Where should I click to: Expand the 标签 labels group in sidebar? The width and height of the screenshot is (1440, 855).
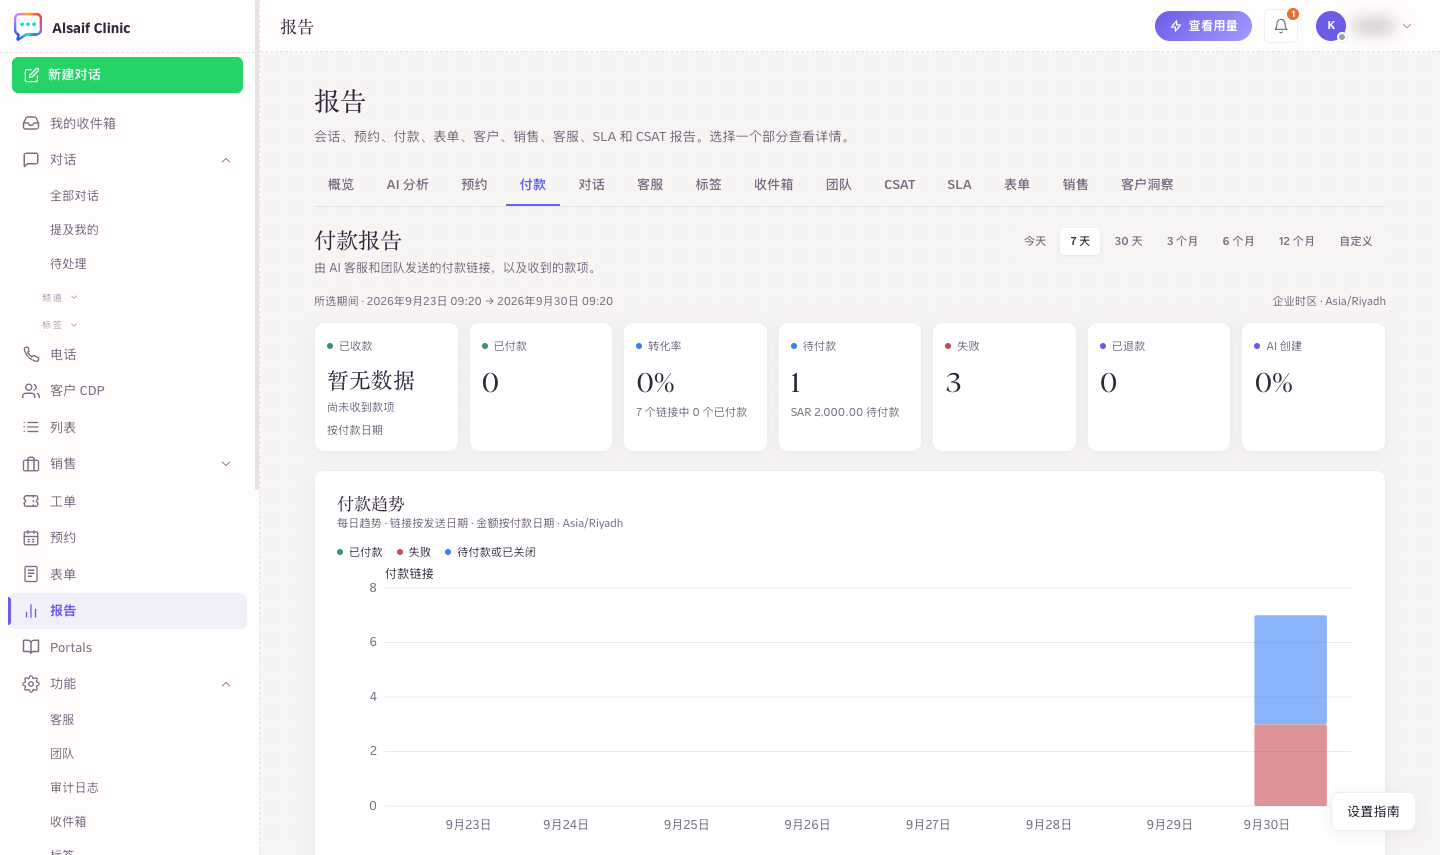(x=60, y=325)
